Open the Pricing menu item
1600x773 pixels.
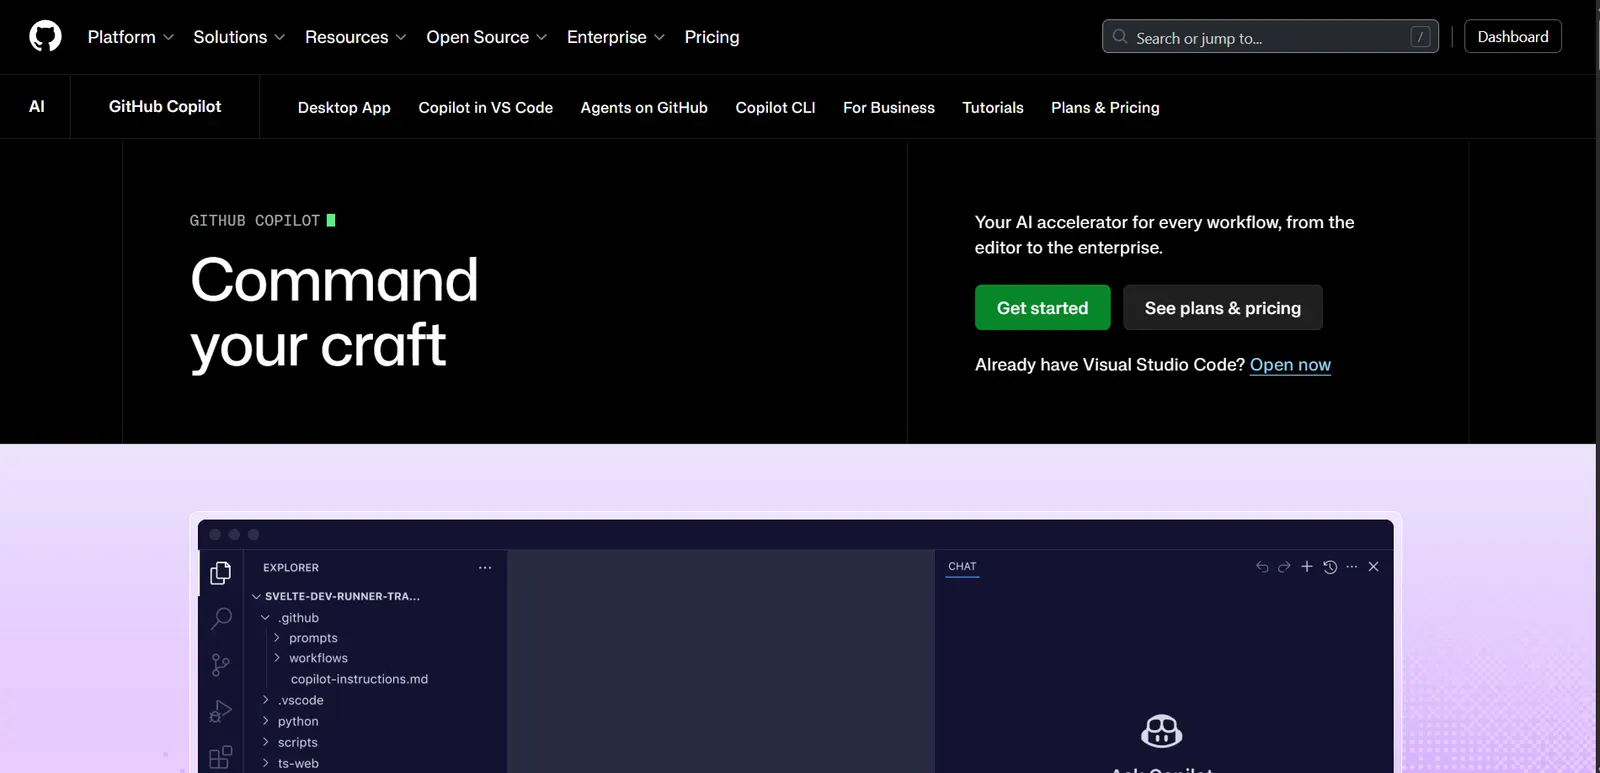(x=712, y=37)
